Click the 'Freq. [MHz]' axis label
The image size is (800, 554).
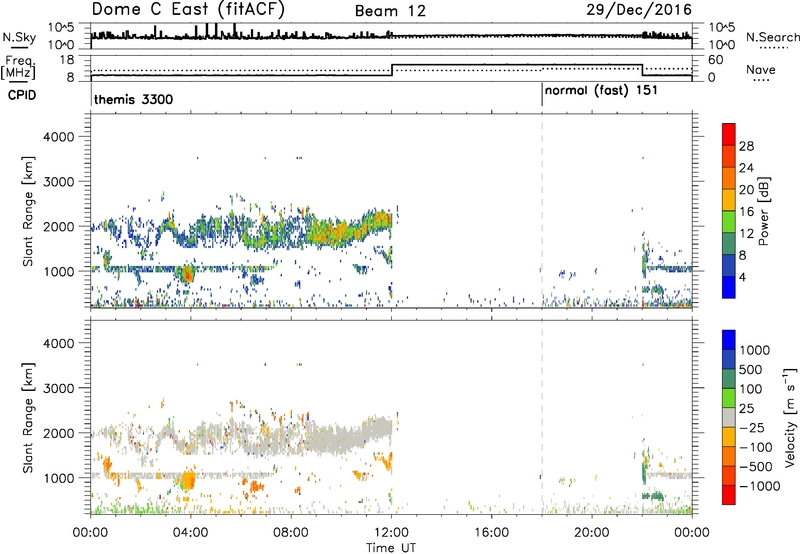tap(19, 68)
